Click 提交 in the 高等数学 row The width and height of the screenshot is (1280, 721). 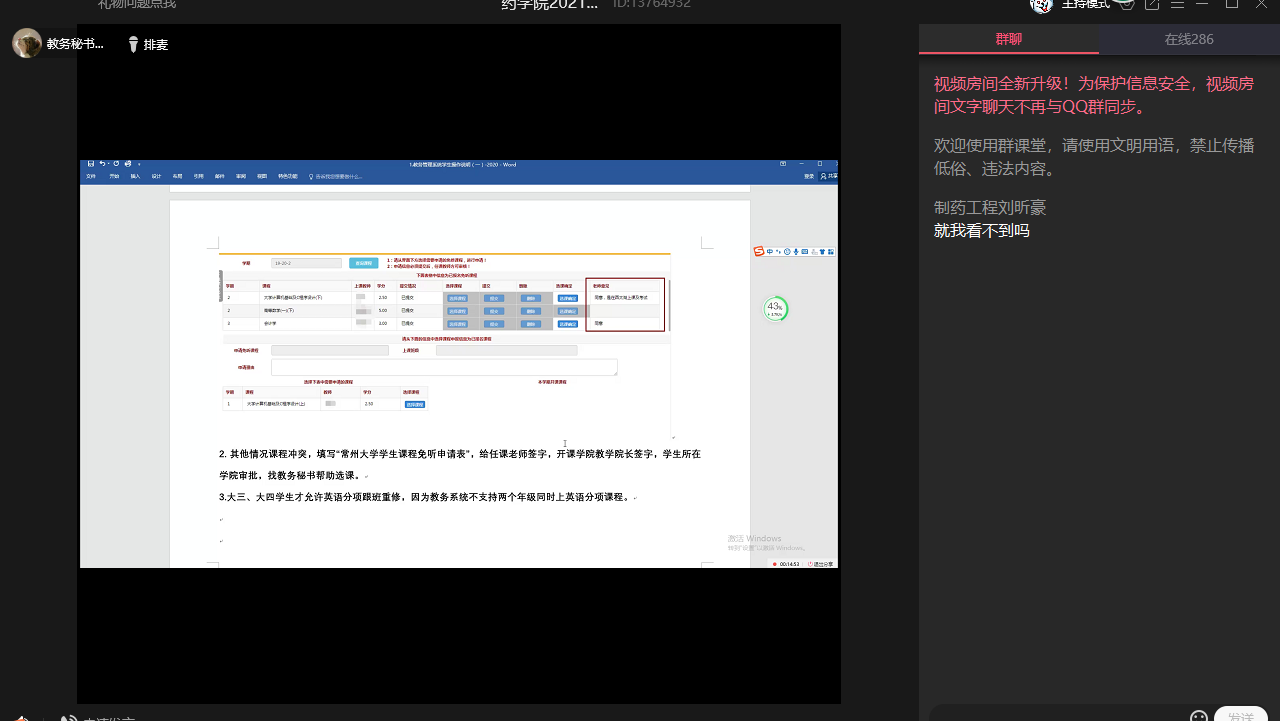tap(494, 311)
